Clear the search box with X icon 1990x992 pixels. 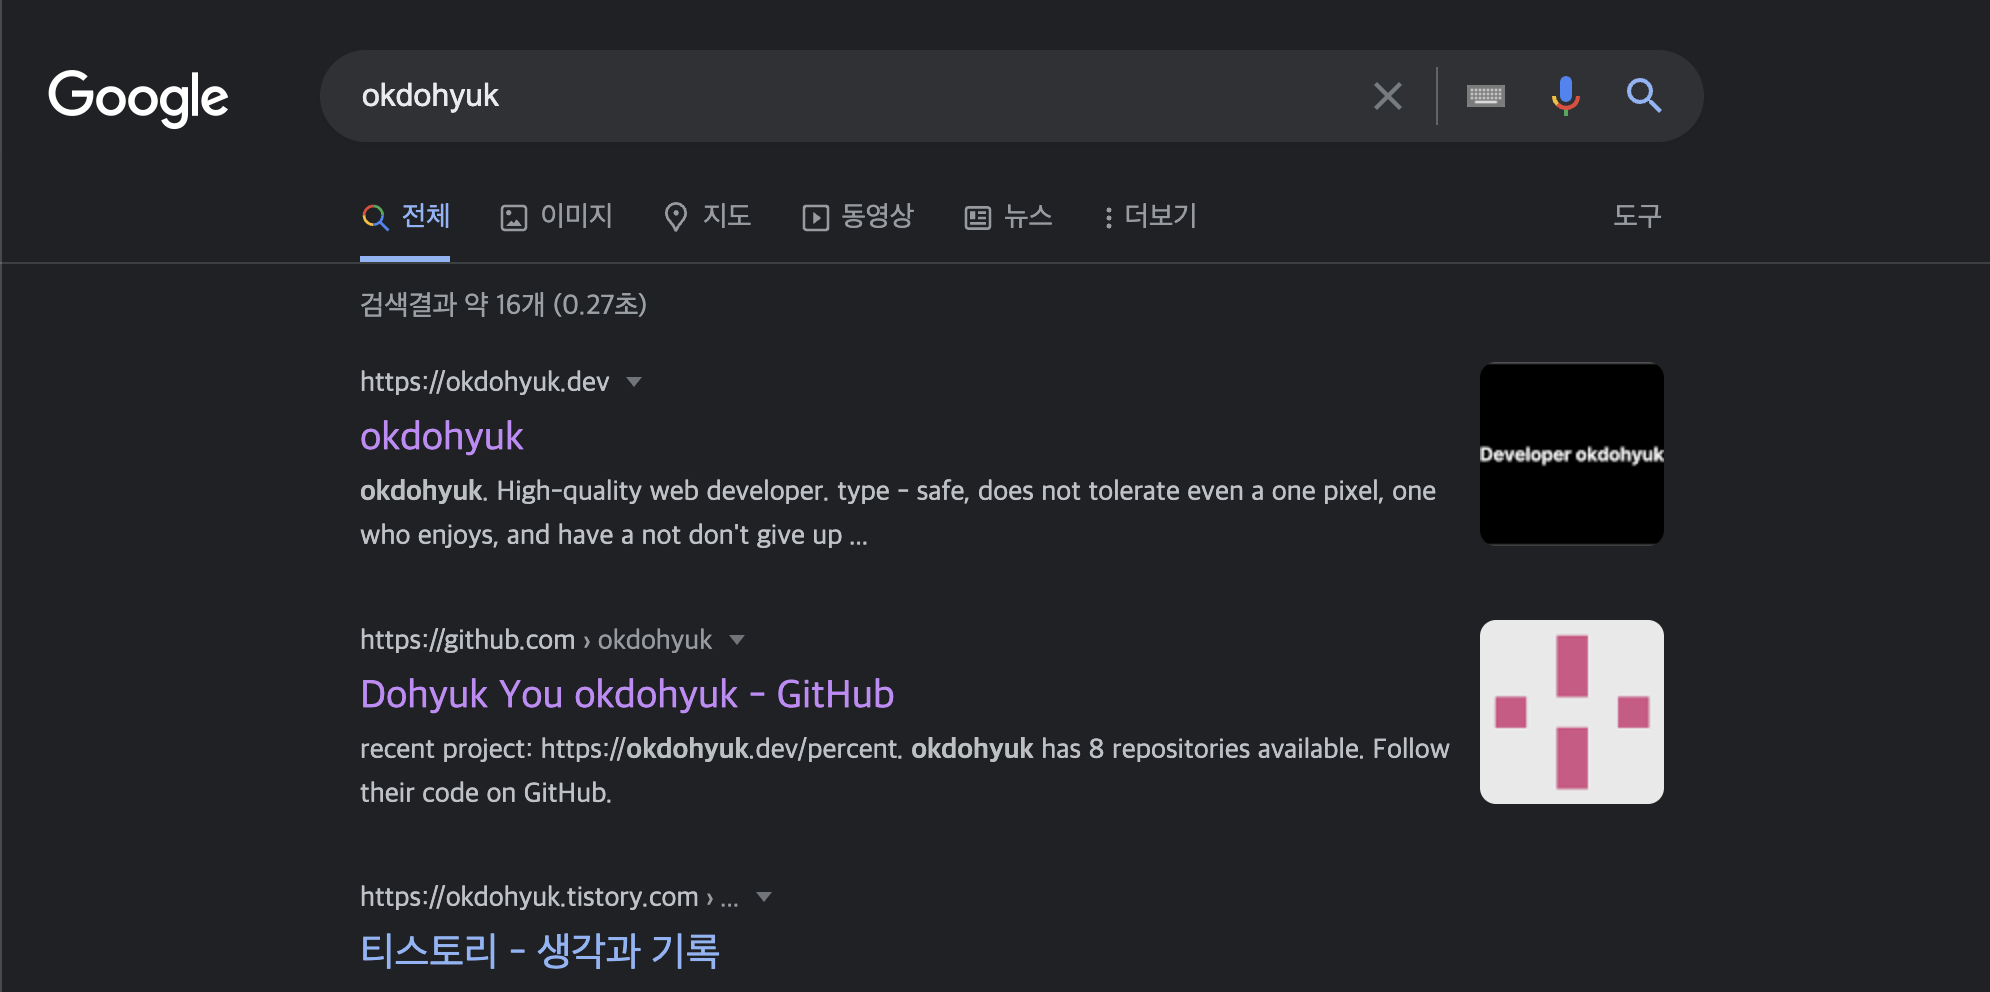coord(1387,96)
